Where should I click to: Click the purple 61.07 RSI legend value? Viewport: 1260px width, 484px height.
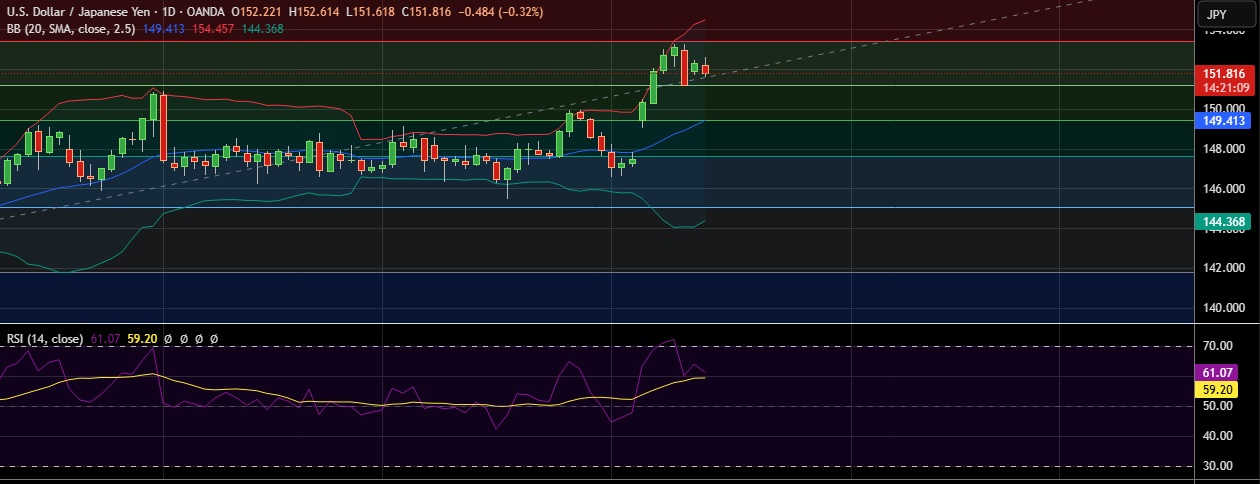pos(105,339)
